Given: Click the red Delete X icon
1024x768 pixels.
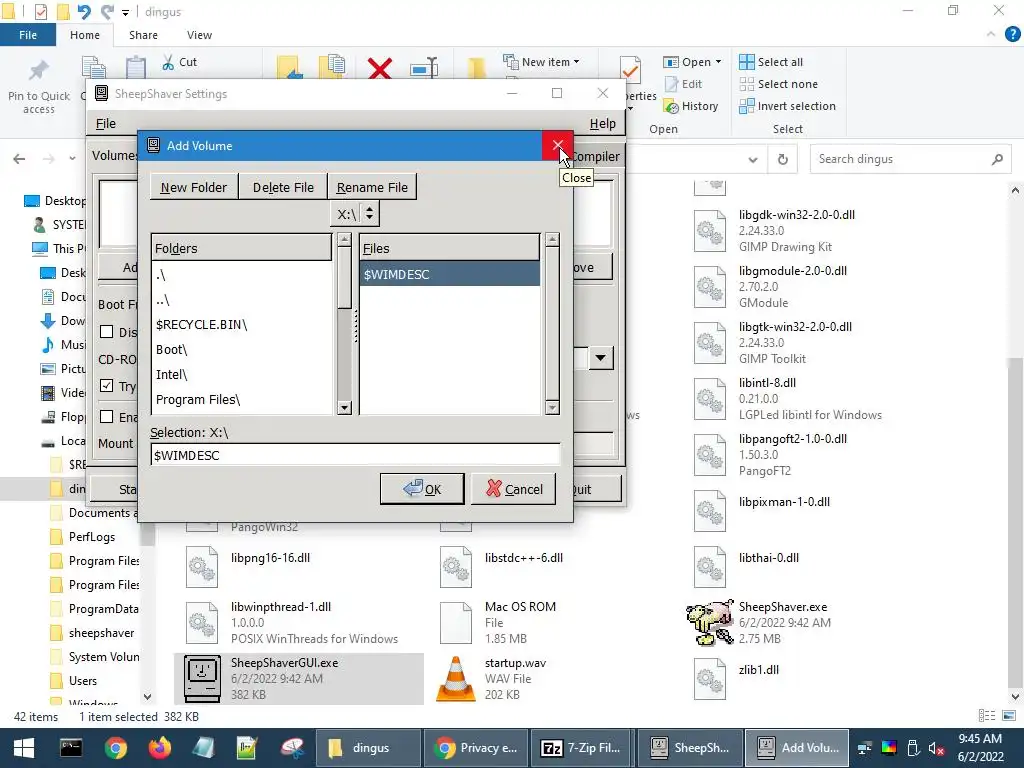Looking at the screenshot, I should pos(379,68).
